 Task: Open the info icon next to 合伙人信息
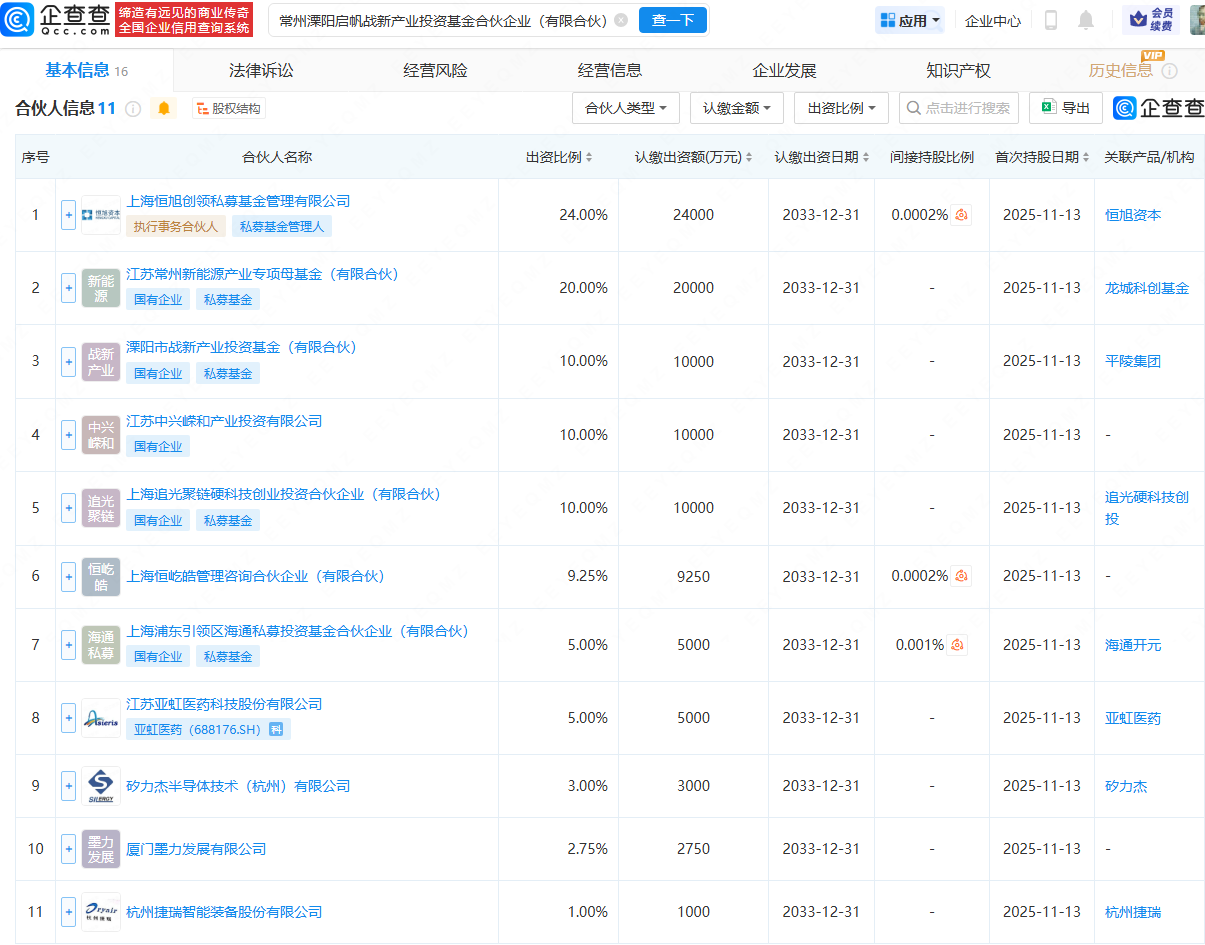(x=133, y=109)
